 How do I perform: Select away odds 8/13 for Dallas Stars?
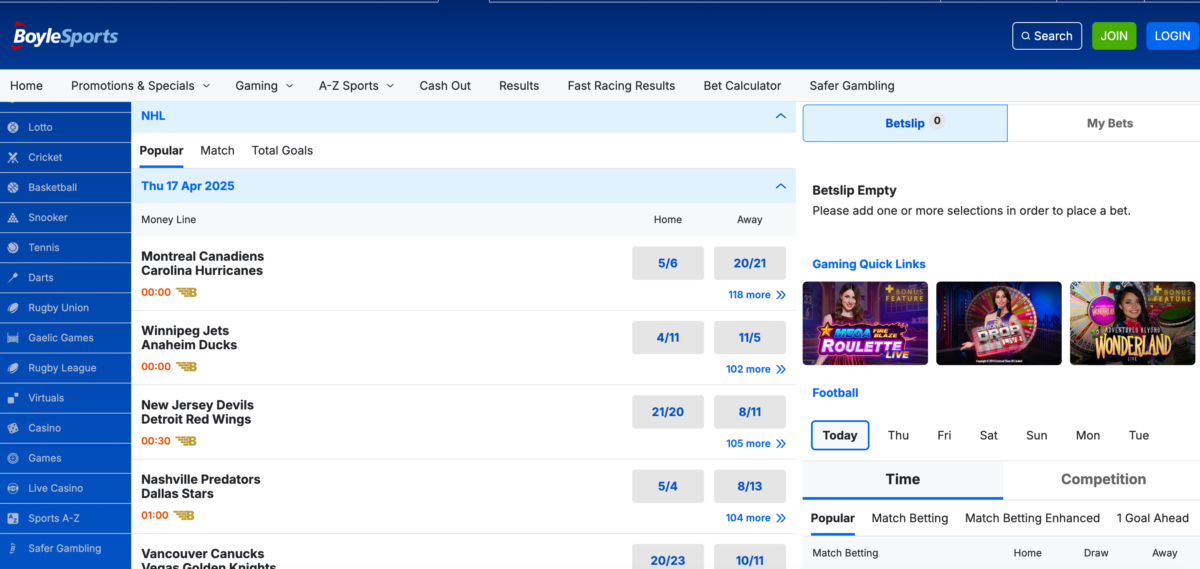click(750, 486)
